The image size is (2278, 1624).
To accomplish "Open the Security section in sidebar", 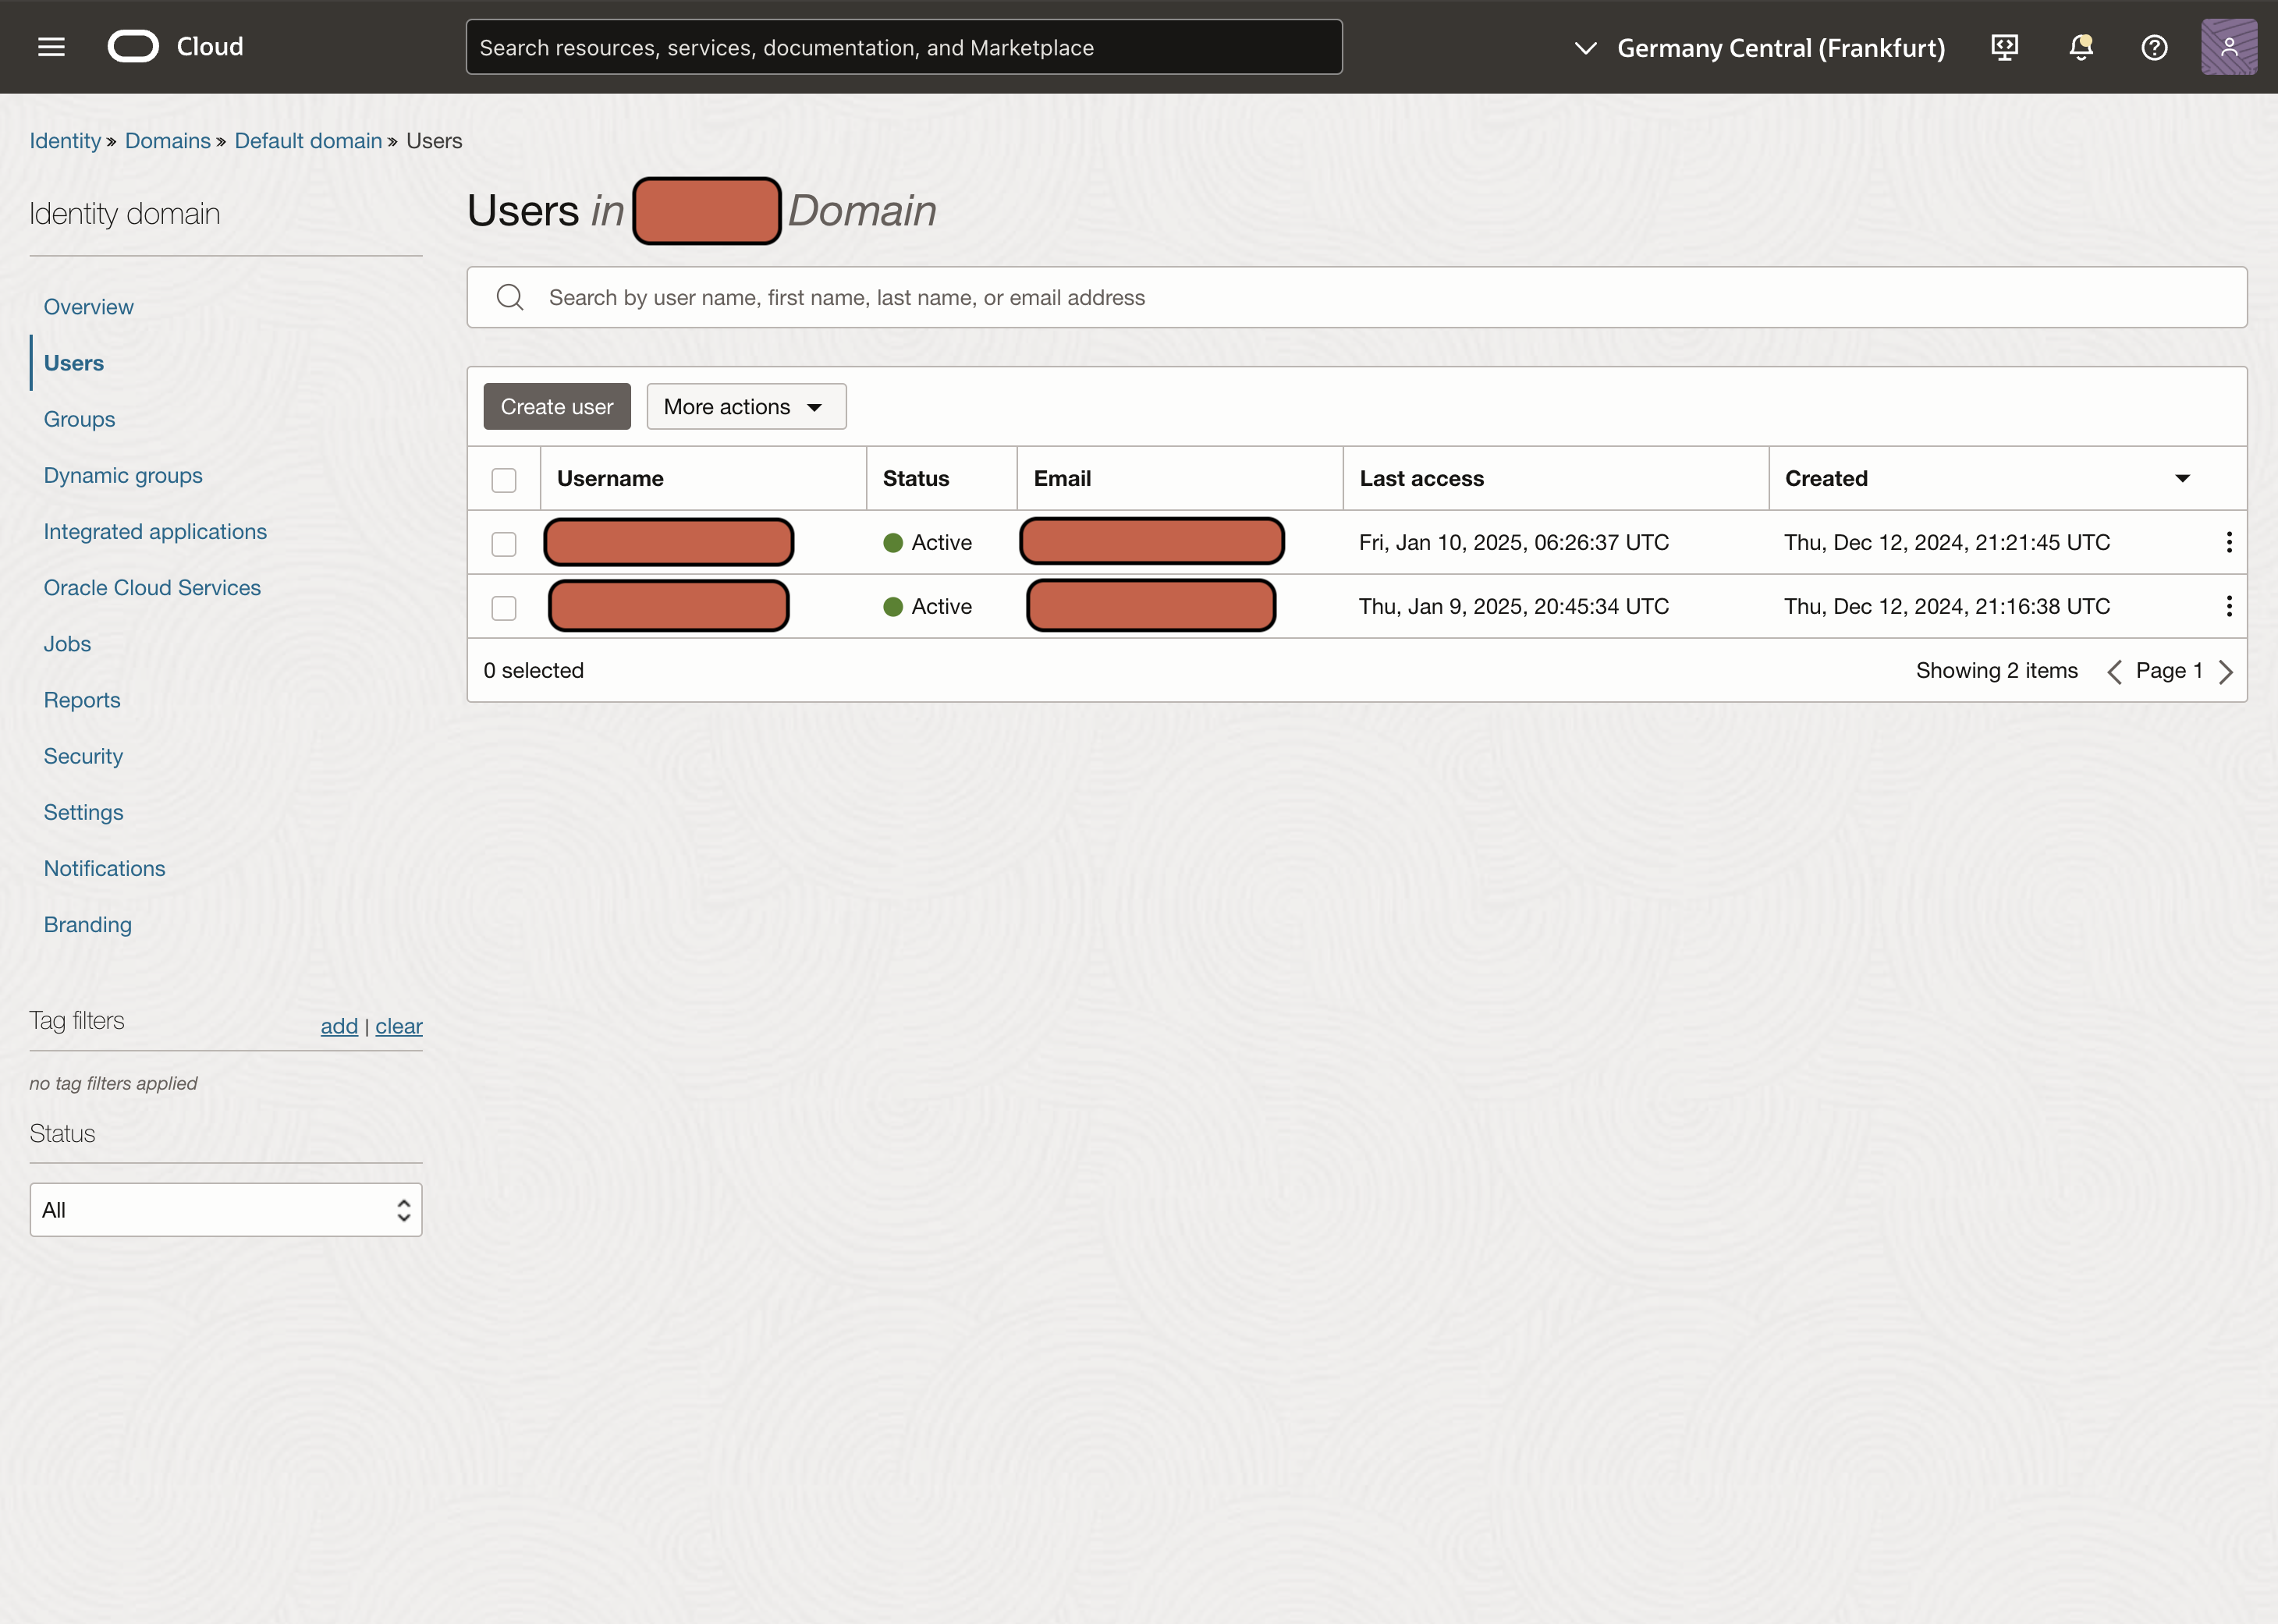I will [83, 756].
